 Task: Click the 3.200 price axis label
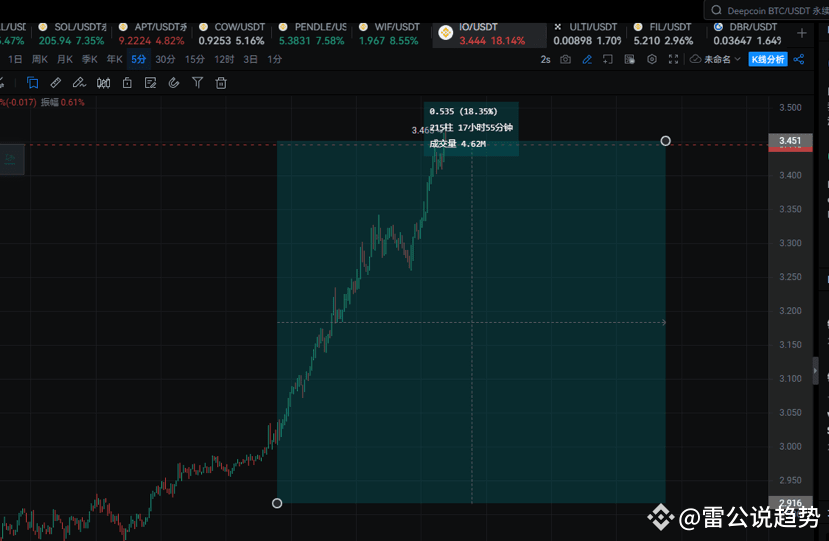(x=790, y=310)
